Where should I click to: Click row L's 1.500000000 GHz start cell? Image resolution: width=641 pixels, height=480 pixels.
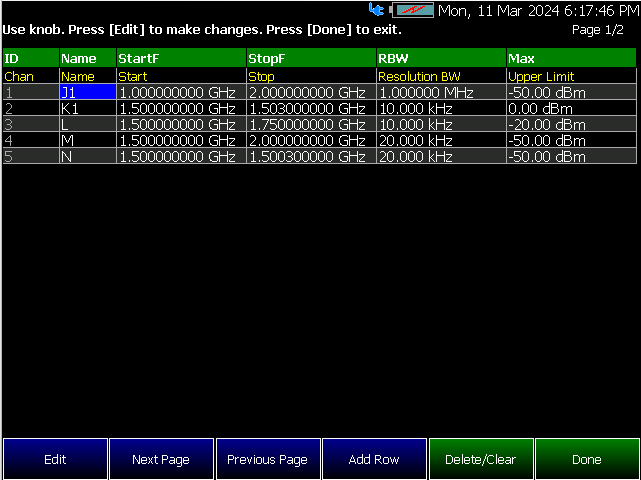click(x=182, y=124)
